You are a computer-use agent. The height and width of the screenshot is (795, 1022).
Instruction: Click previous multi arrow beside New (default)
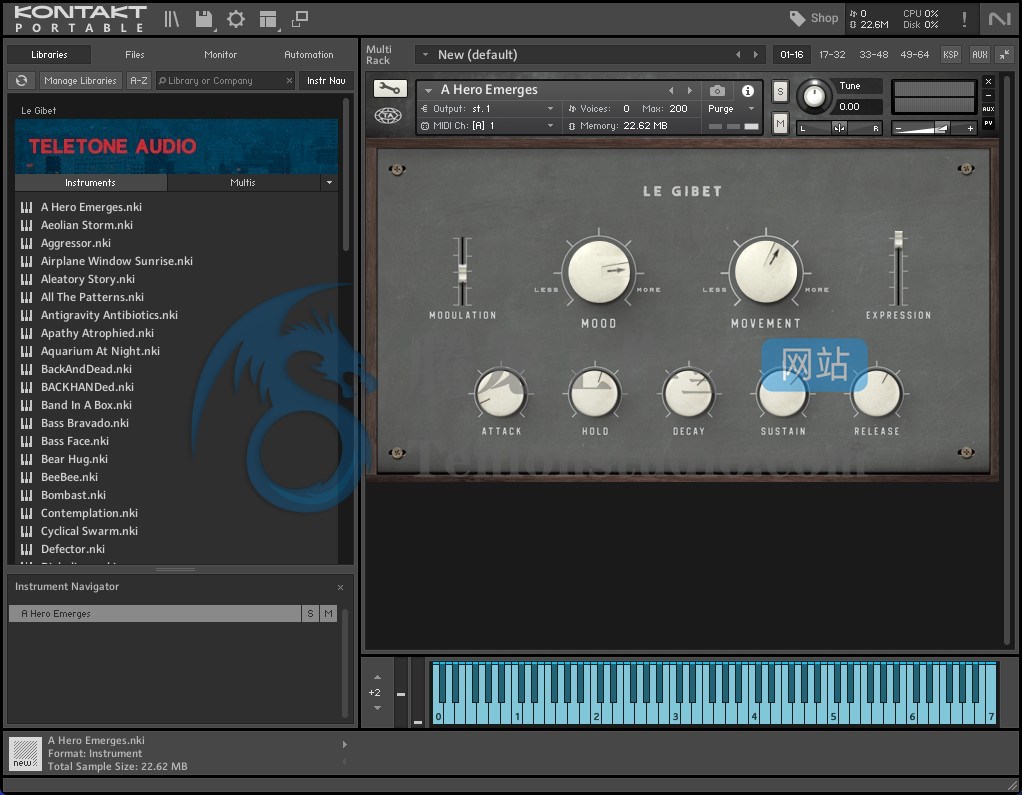tap(738, 55)
